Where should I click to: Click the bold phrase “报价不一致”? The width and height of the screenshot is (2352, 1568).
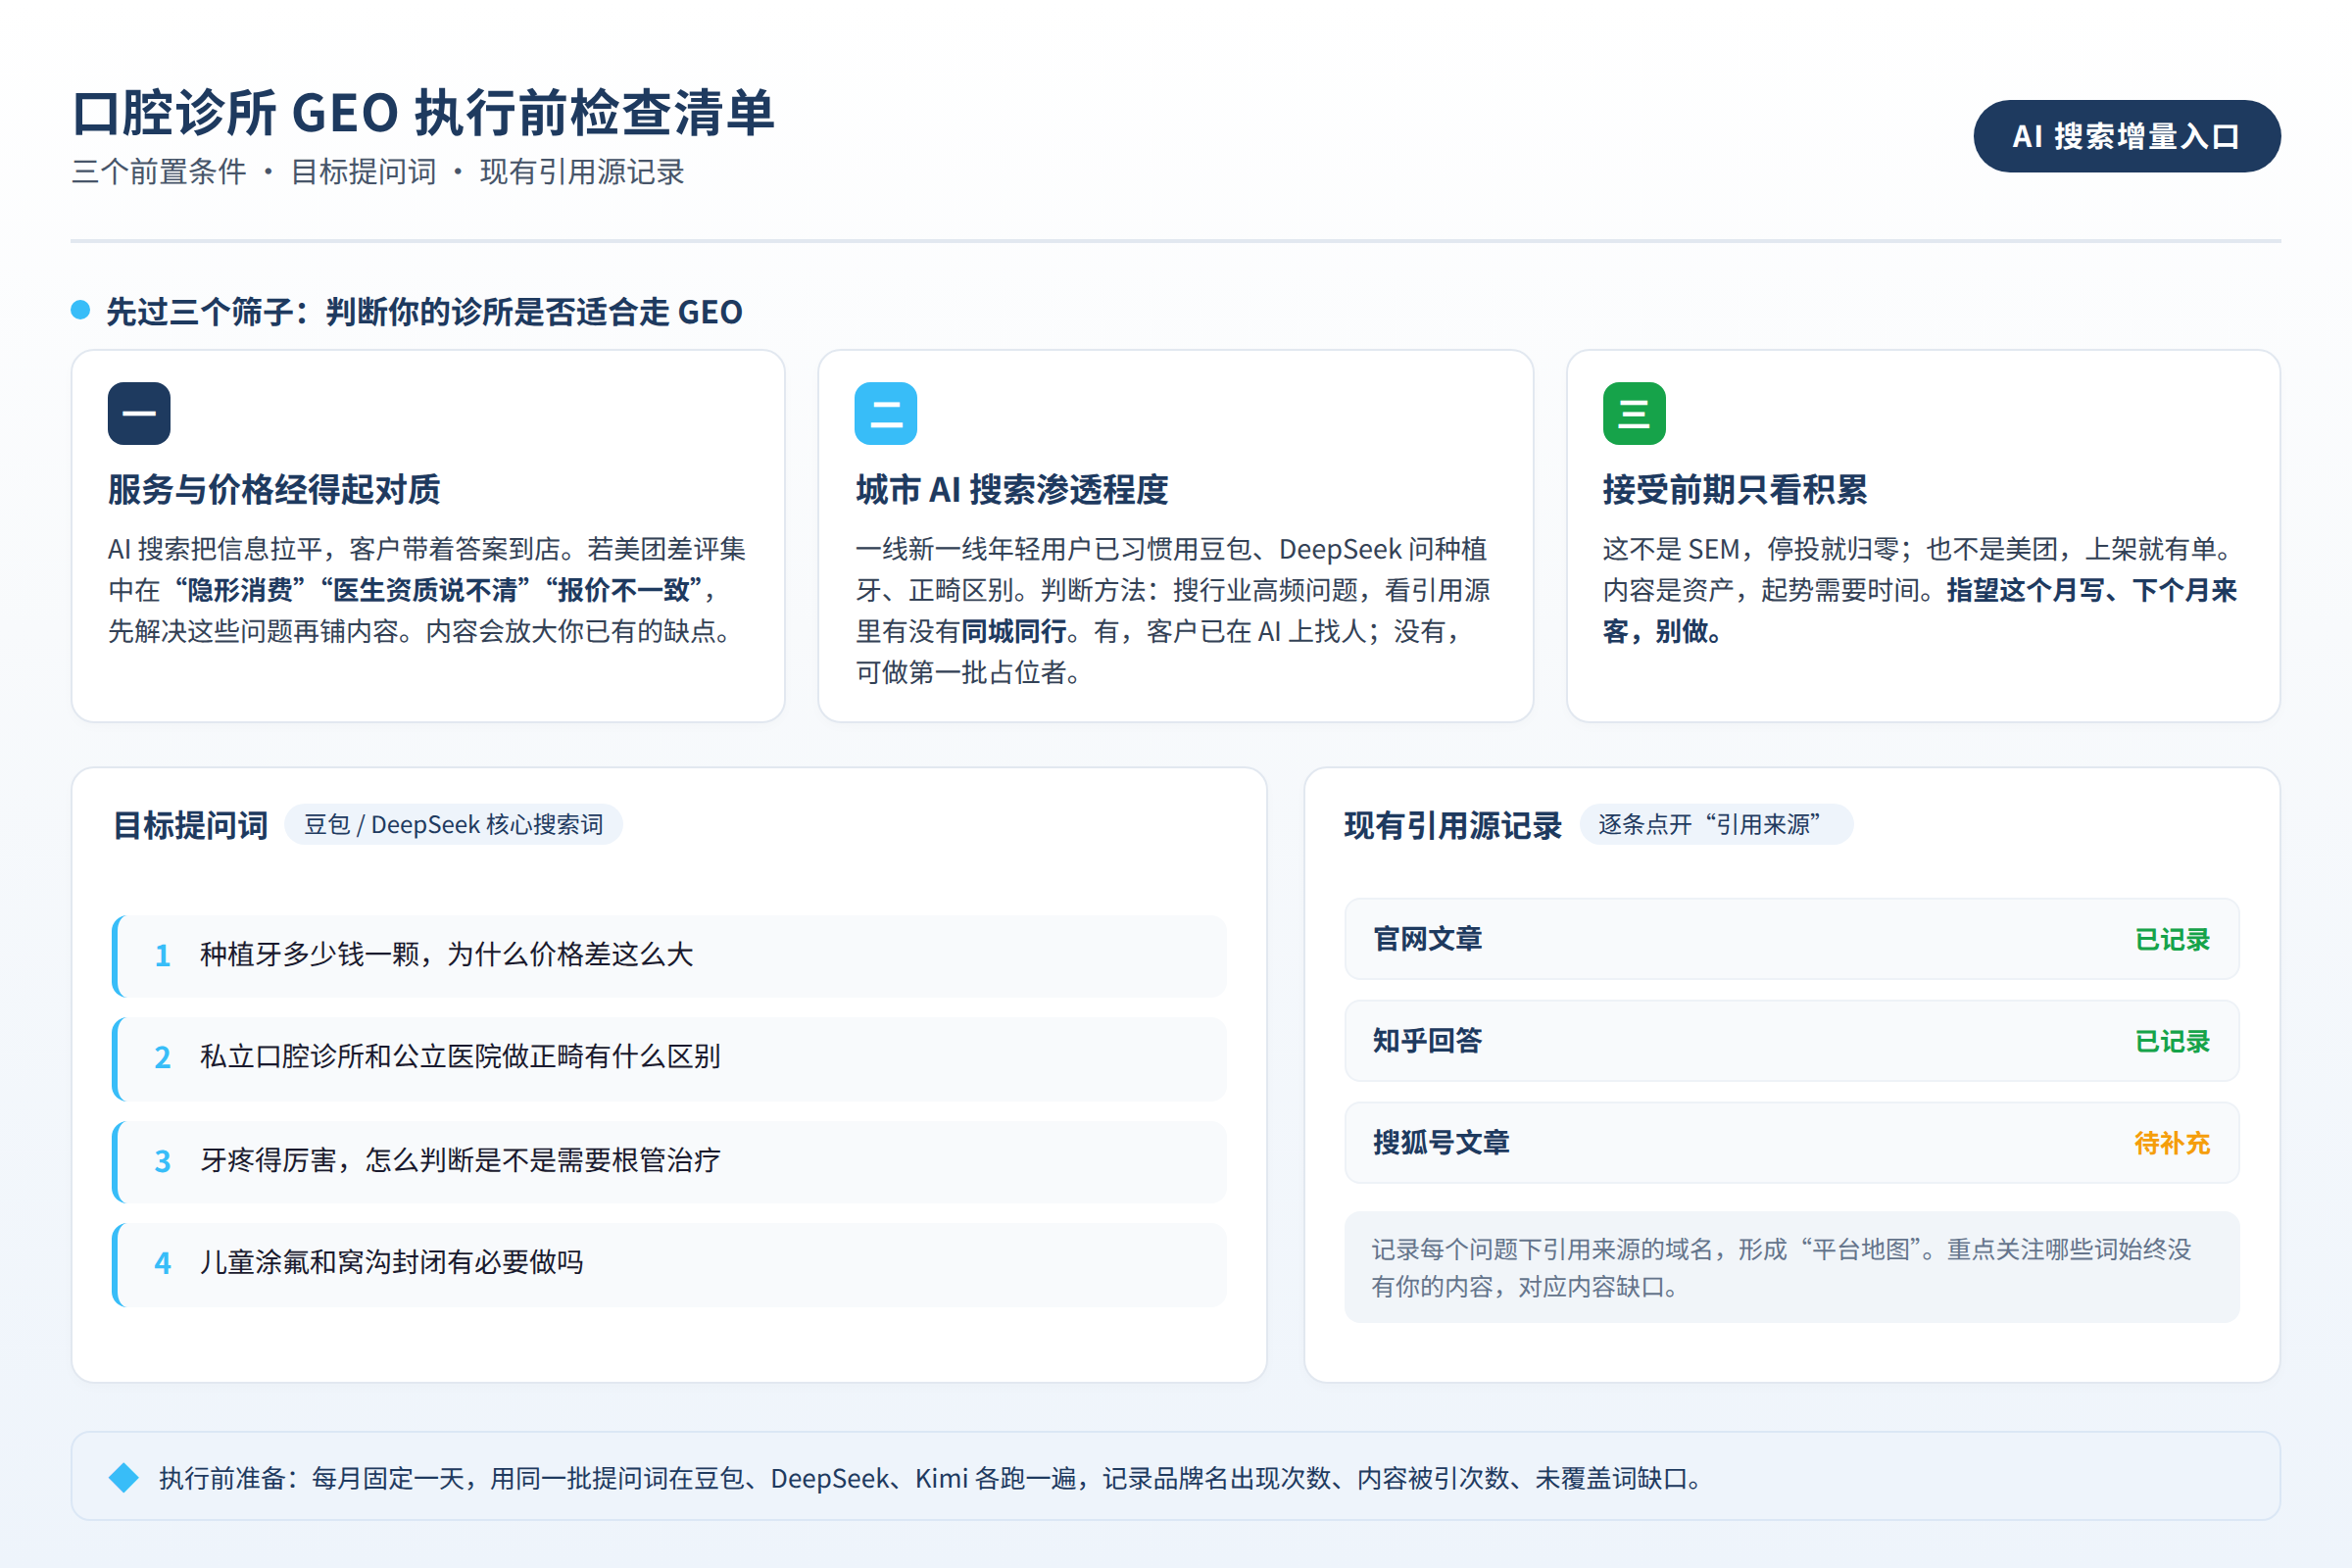(x=624, y=591)
